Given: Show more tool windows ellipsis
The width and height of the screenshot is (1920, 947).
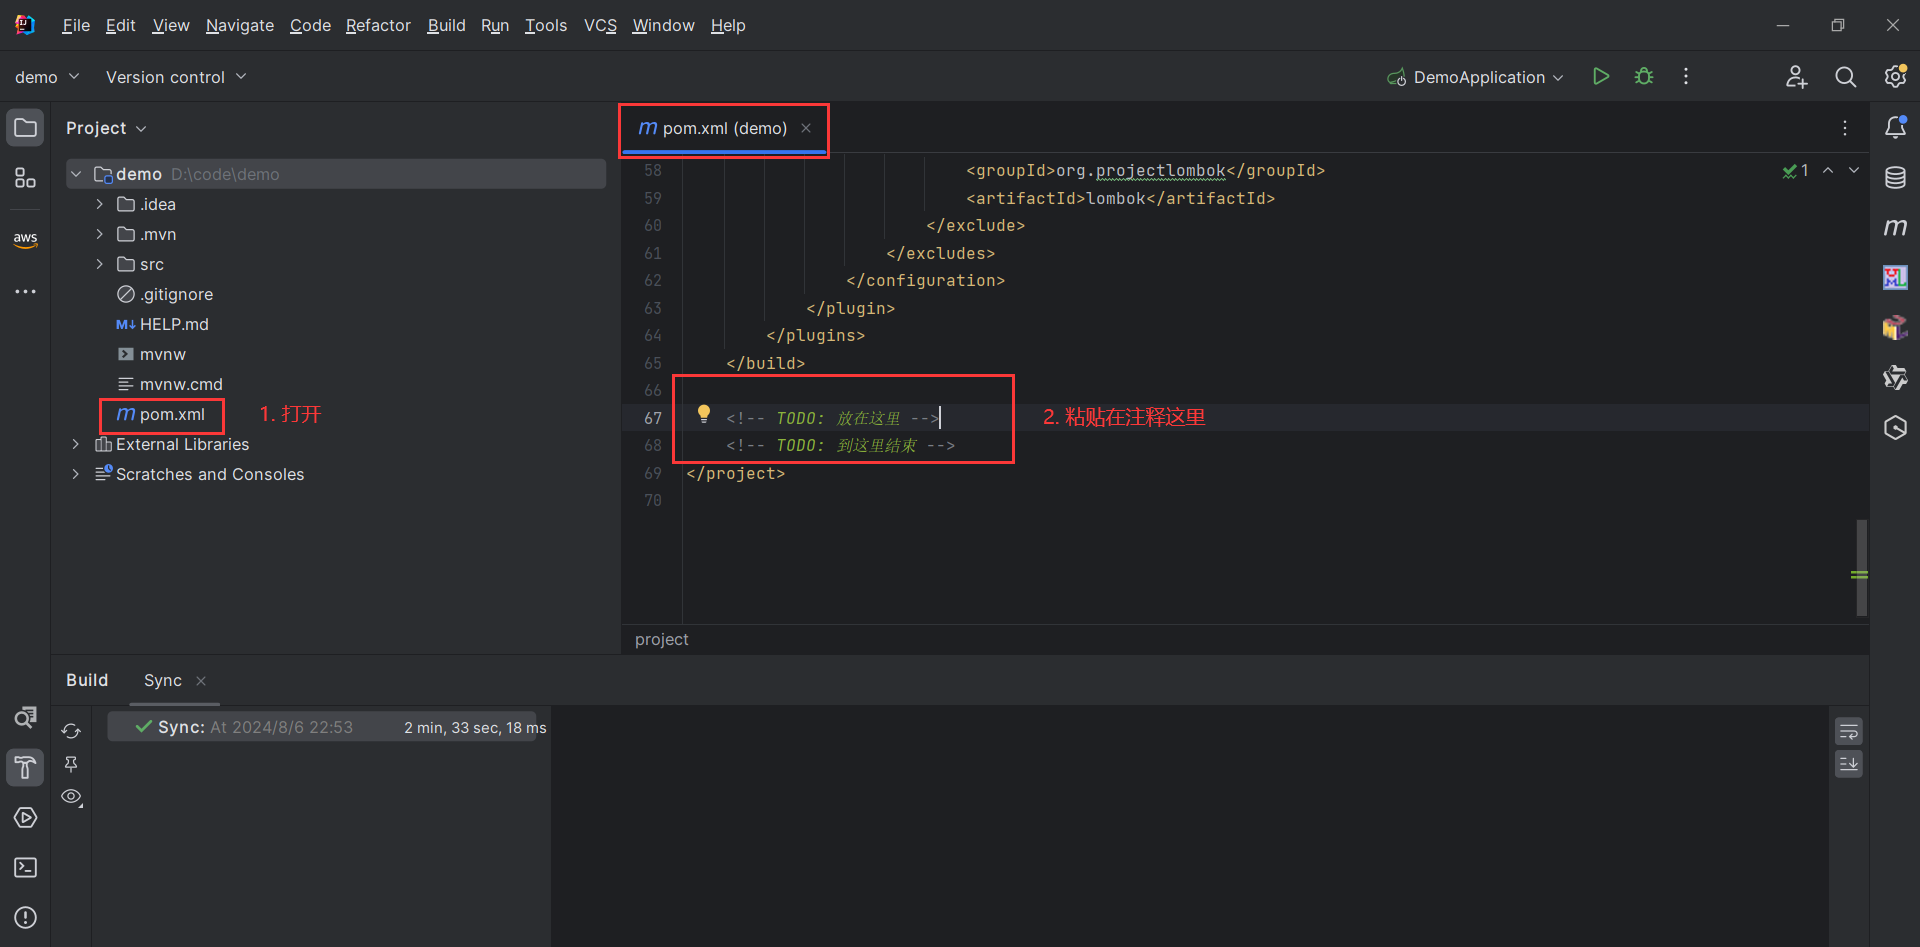Looking at the screenshot, I should 26,291.
